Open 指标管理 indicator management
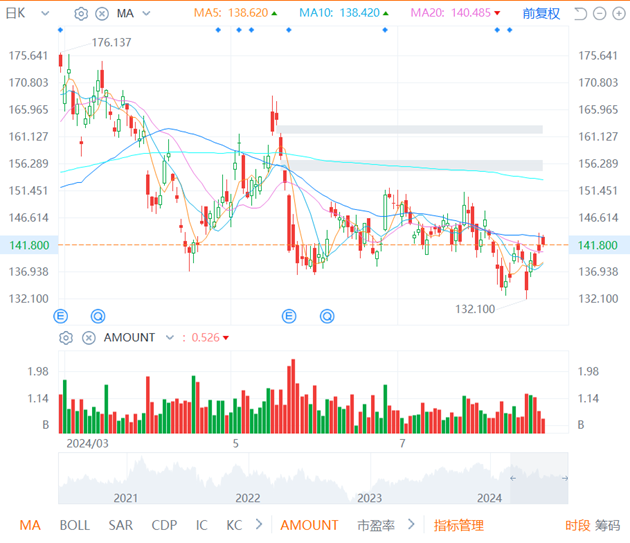 (458, 525)
